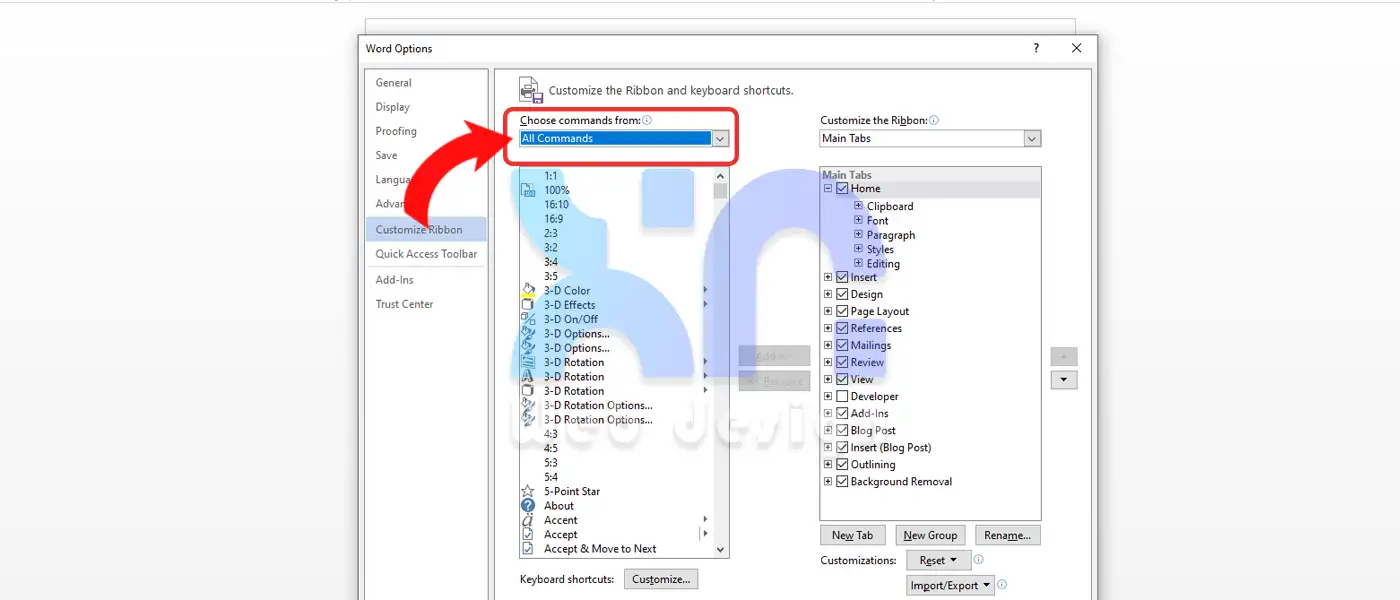The image size is (1400, 600).
Task: Expand the Styles group node
Action: point(859,249)
